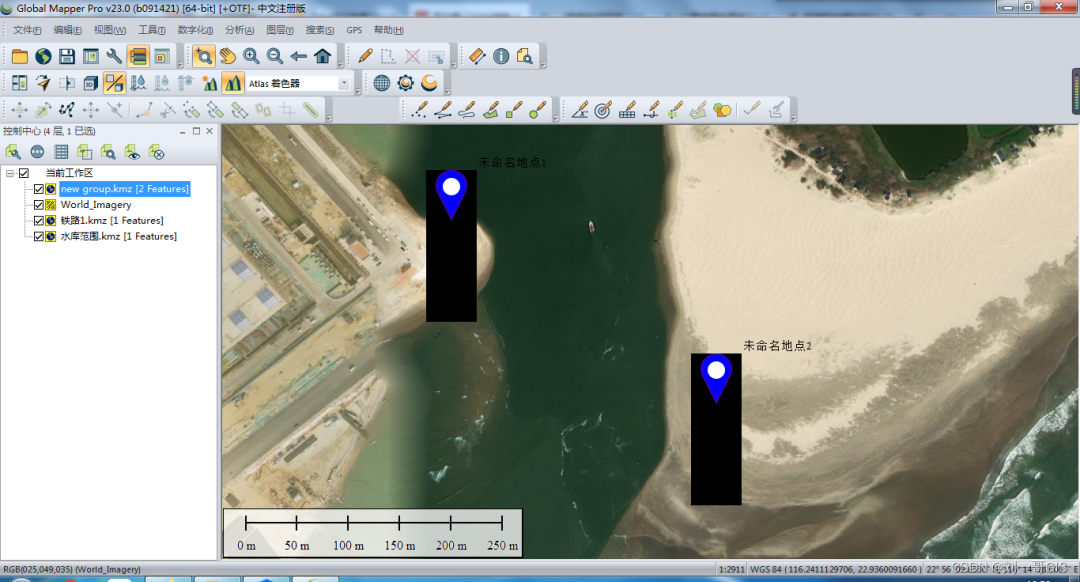Open the search by attributes document icon

tap(525, 56)
